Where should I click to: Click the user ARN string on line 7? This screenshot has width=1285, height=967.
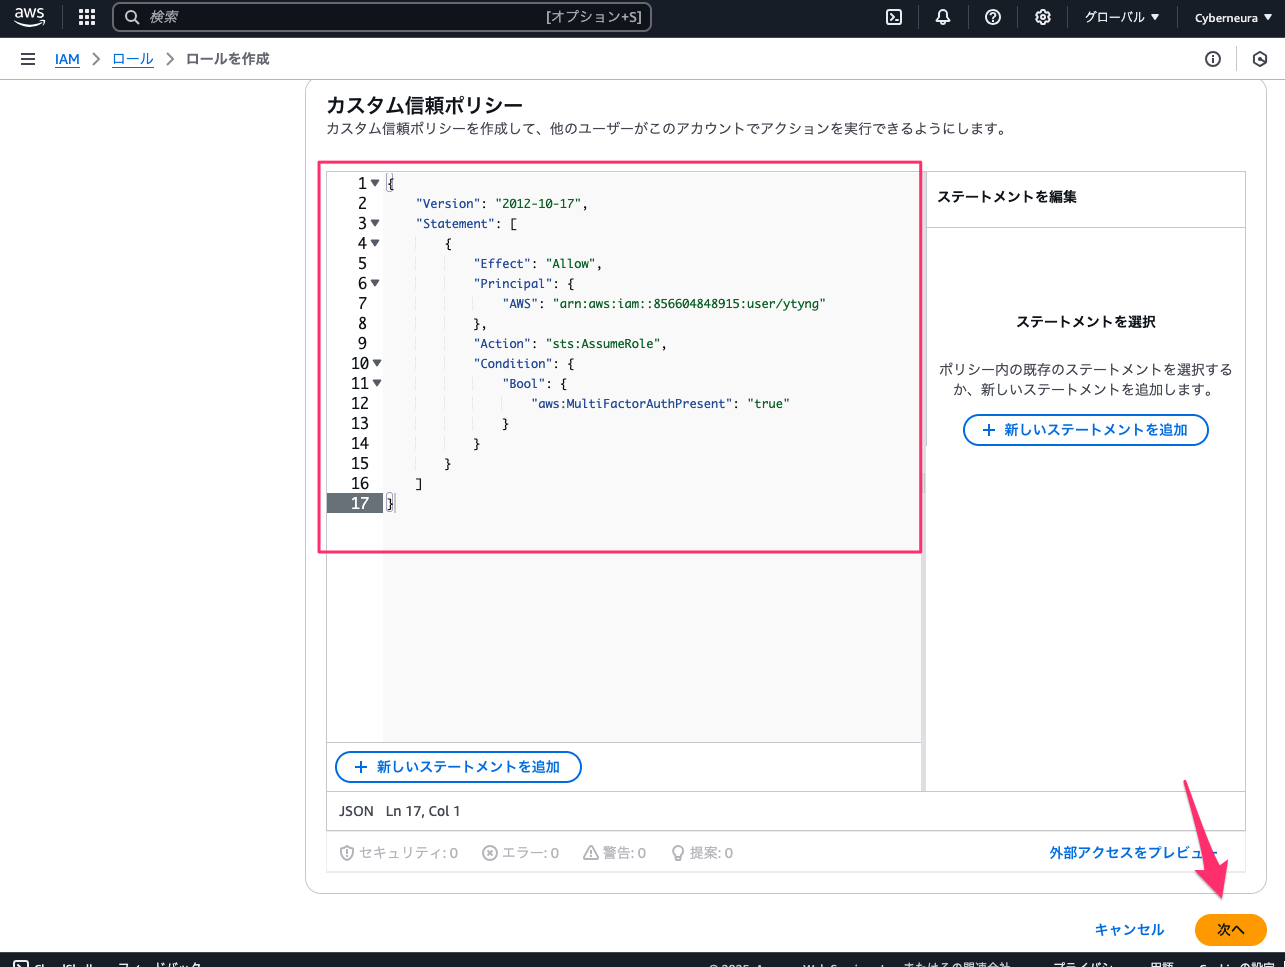coord(689,303)
